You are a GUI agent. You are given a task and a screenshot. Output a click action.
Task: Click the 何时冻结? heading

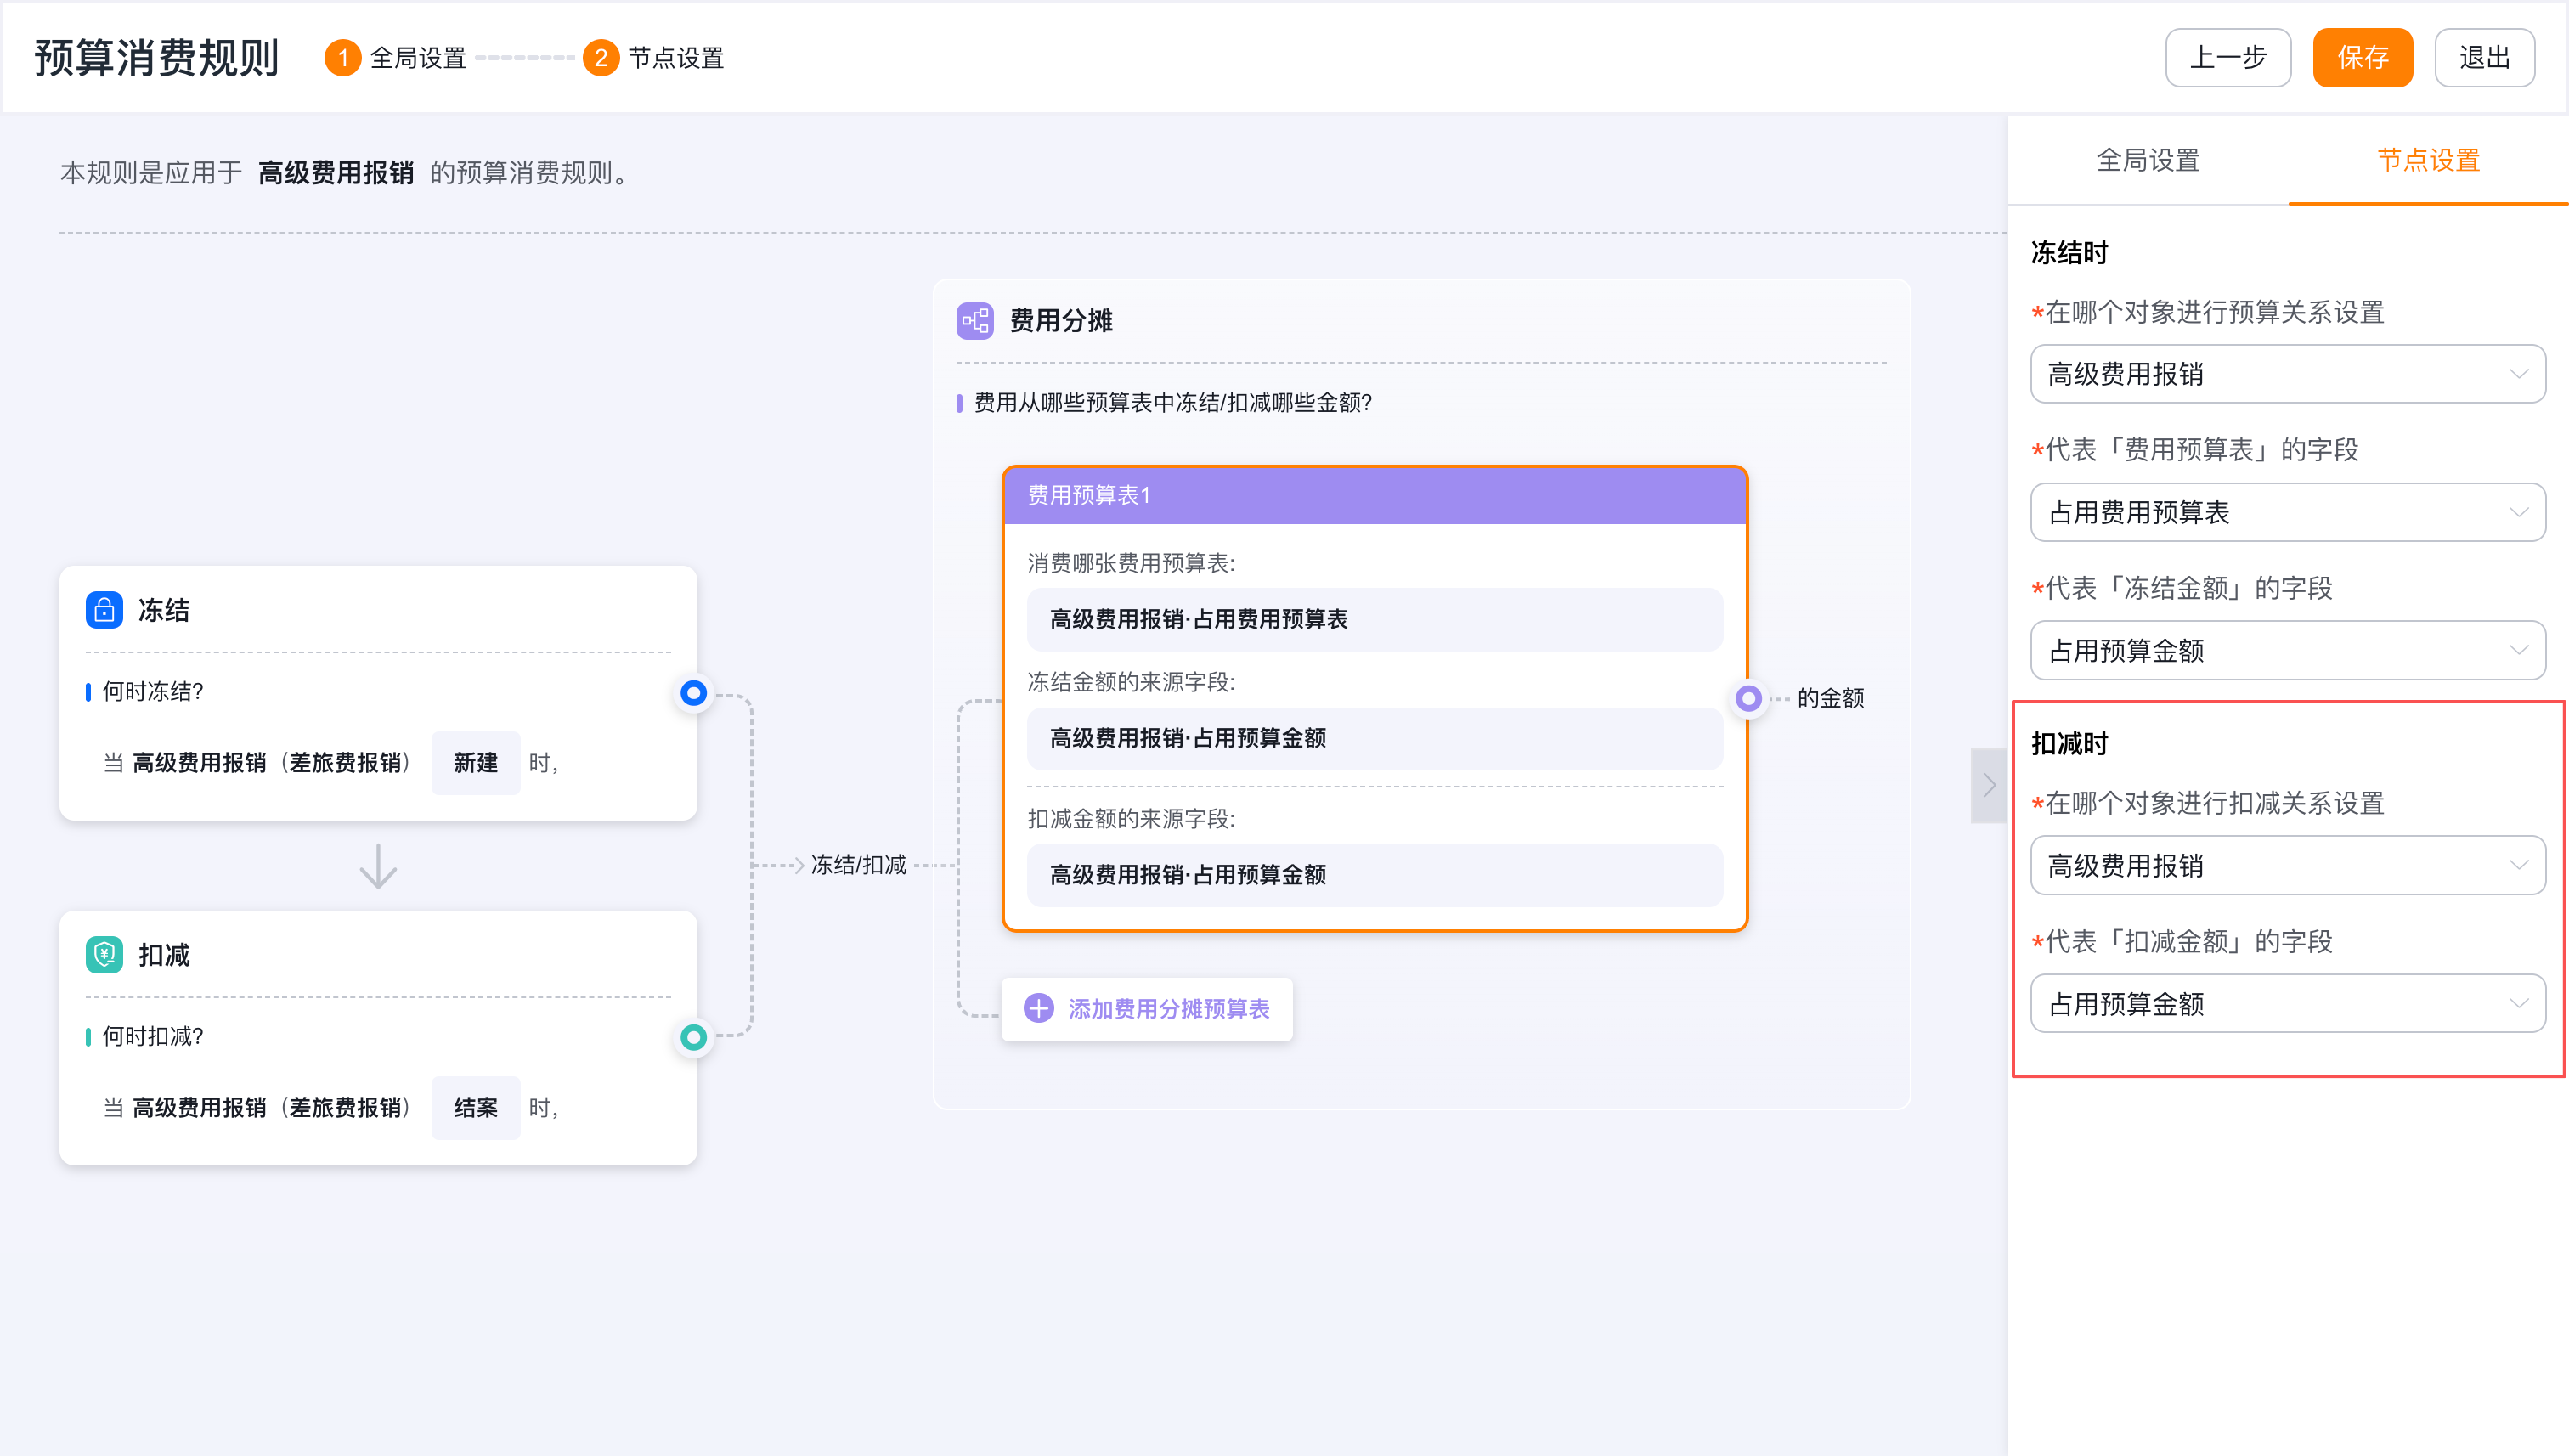[153, 691]
